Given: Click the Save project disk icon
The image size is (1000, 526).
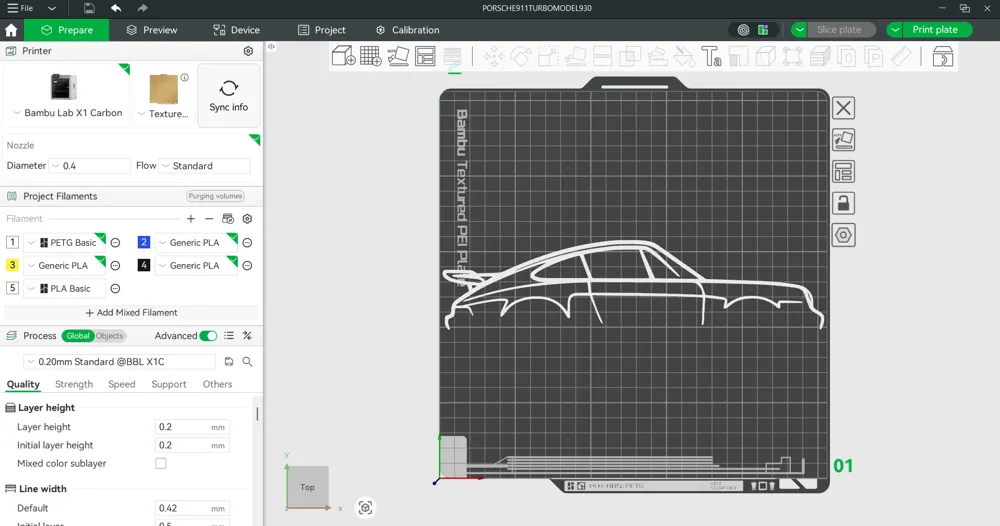Looking at the screenshot, I should (x=89, y=8).
